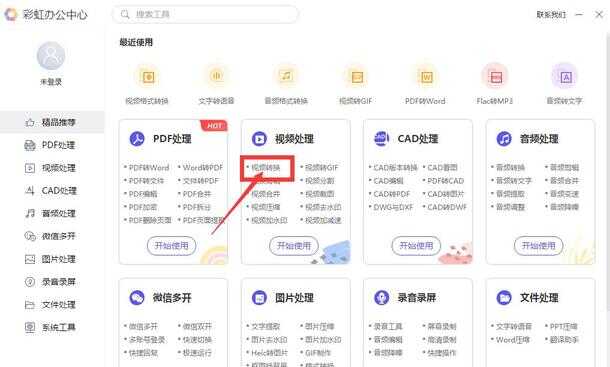Open the PPT压缩 link in 文件处理
Image resolution: width=610 pixels, height=367 pixels.
point(564,327)
